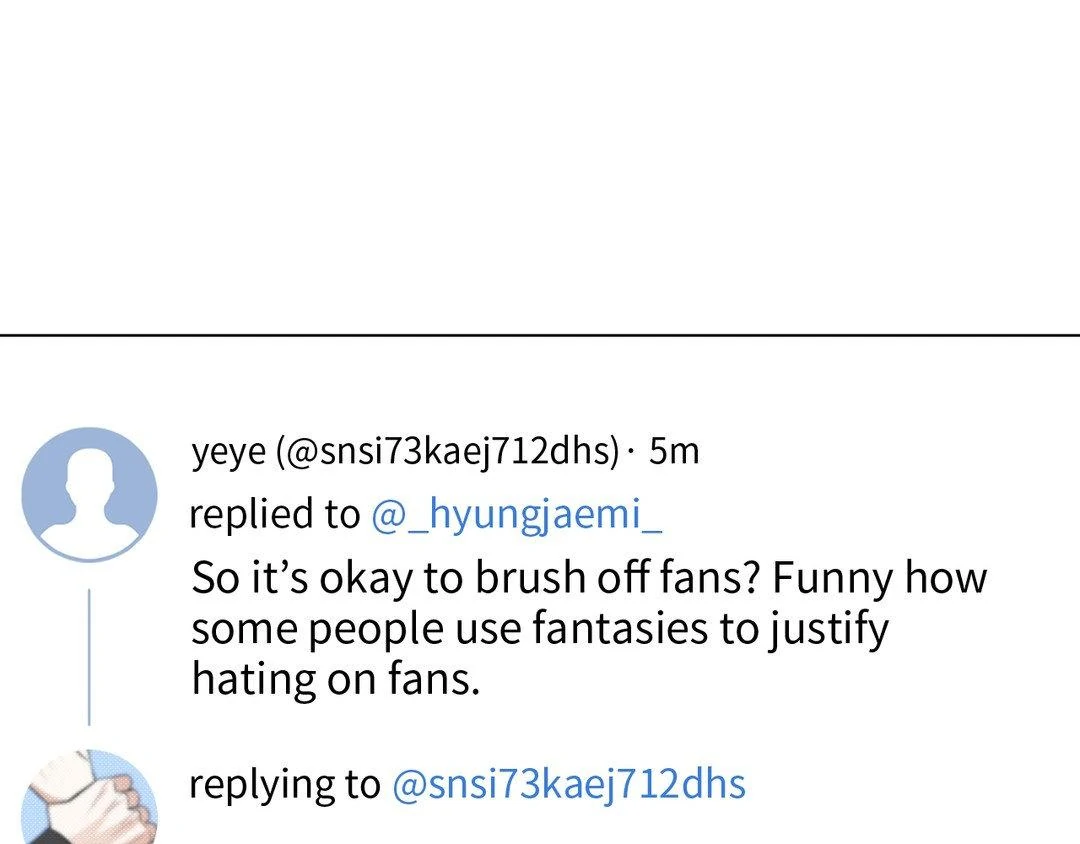Click the dot separator before the timestamp
Viewport: 1080px width, 844px height.
630,453
